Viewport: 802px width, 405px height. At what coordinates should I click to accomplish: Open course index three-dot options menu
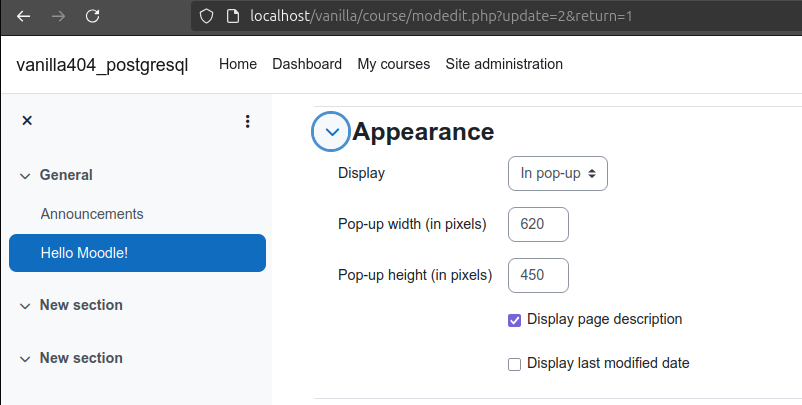pos(248,121)
